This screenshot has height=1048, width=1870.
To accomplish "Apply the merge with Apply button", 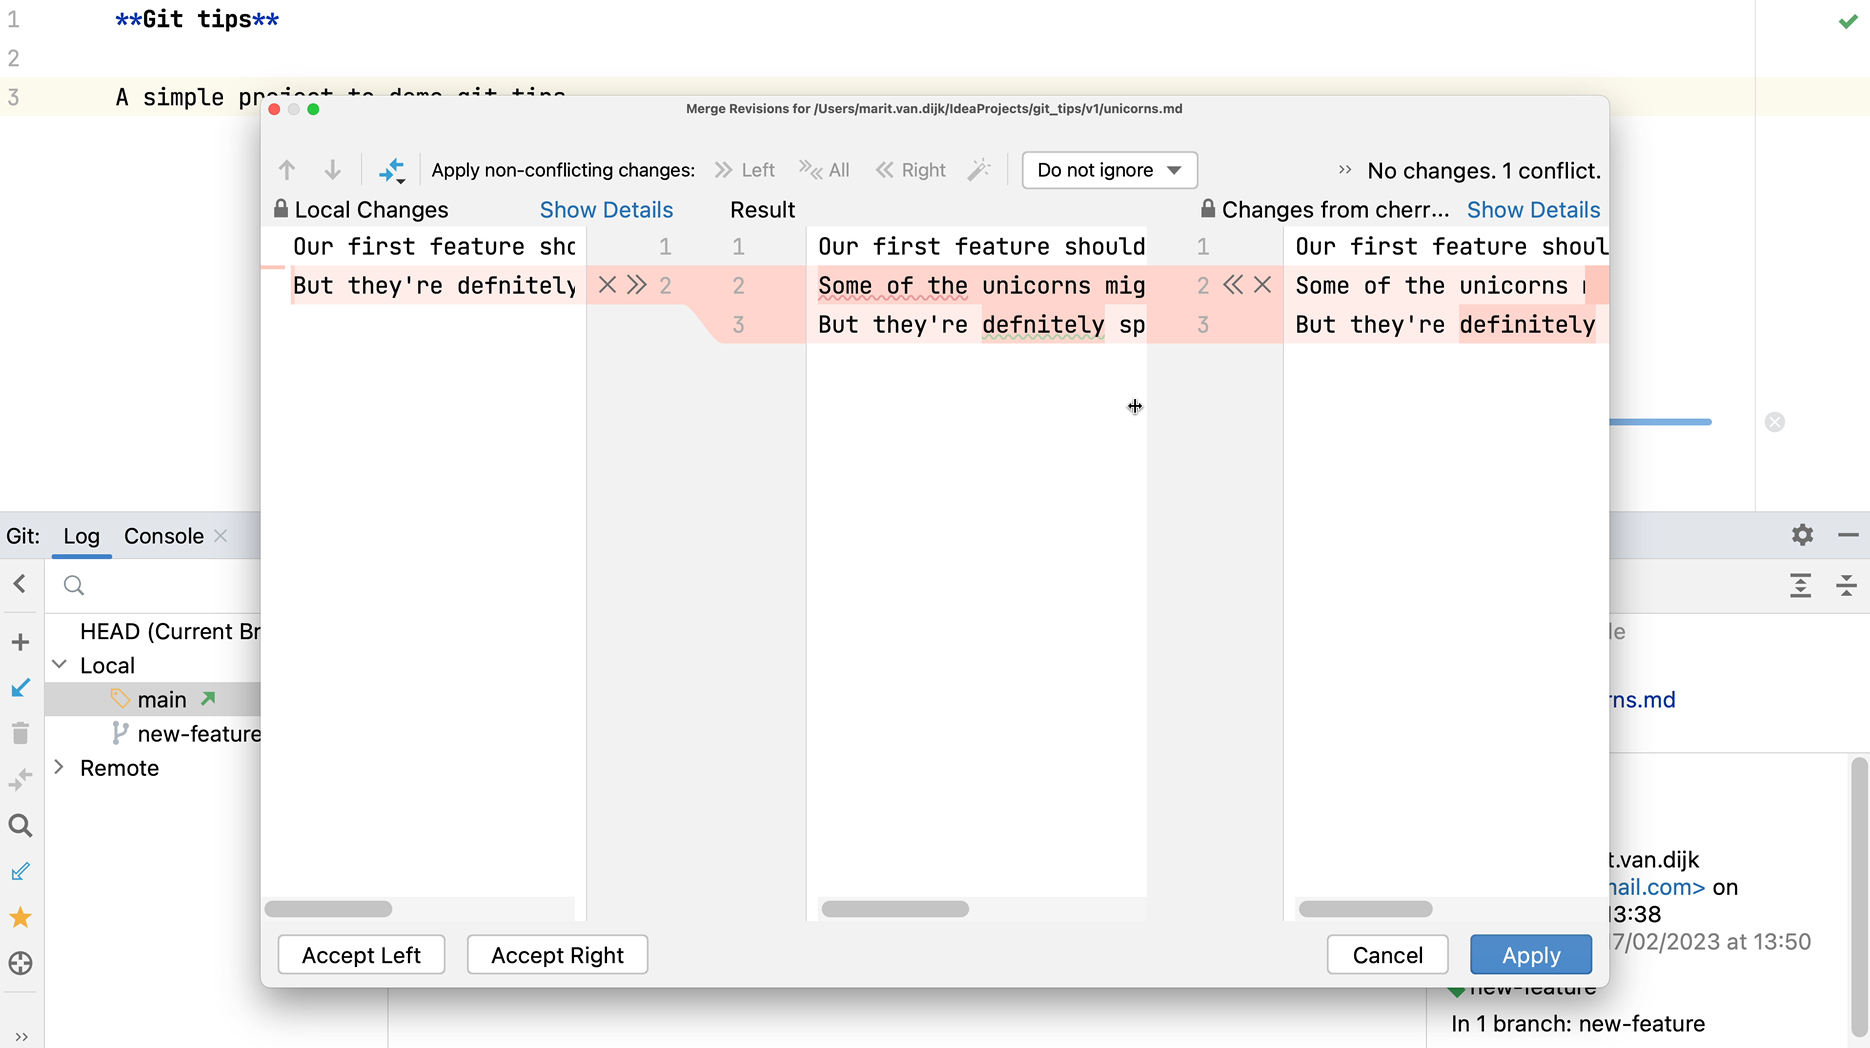I will 1530,955.
